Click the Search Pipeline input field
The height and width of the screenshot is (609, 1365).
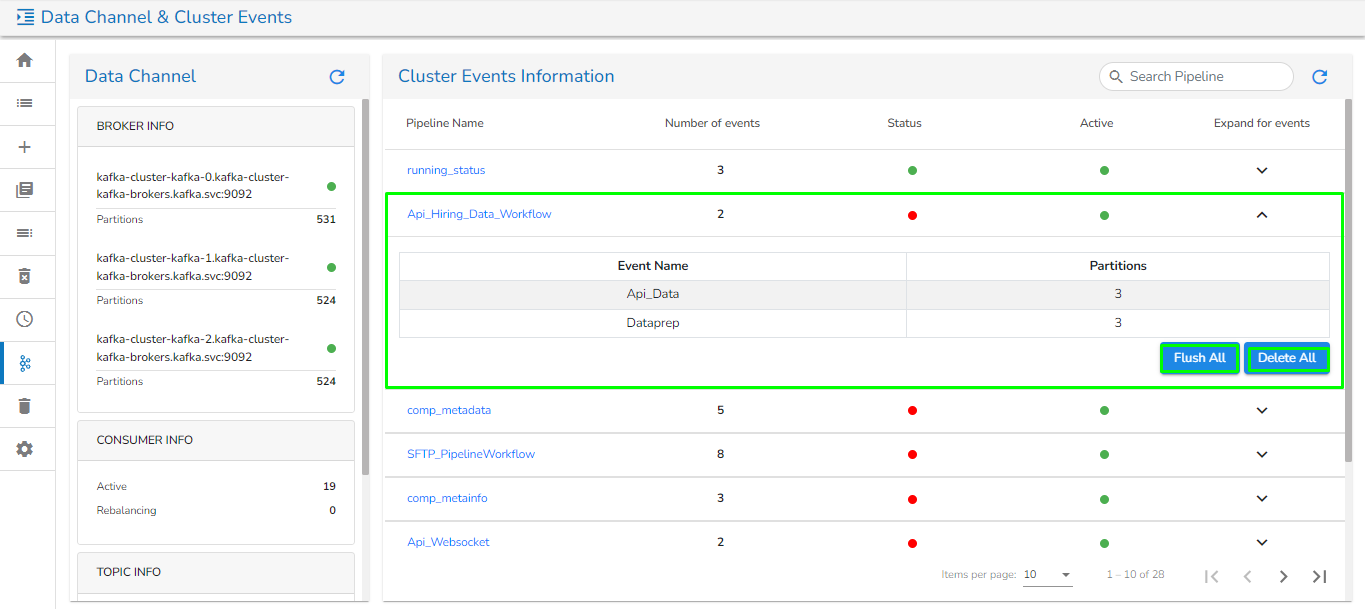(1205, 77)
